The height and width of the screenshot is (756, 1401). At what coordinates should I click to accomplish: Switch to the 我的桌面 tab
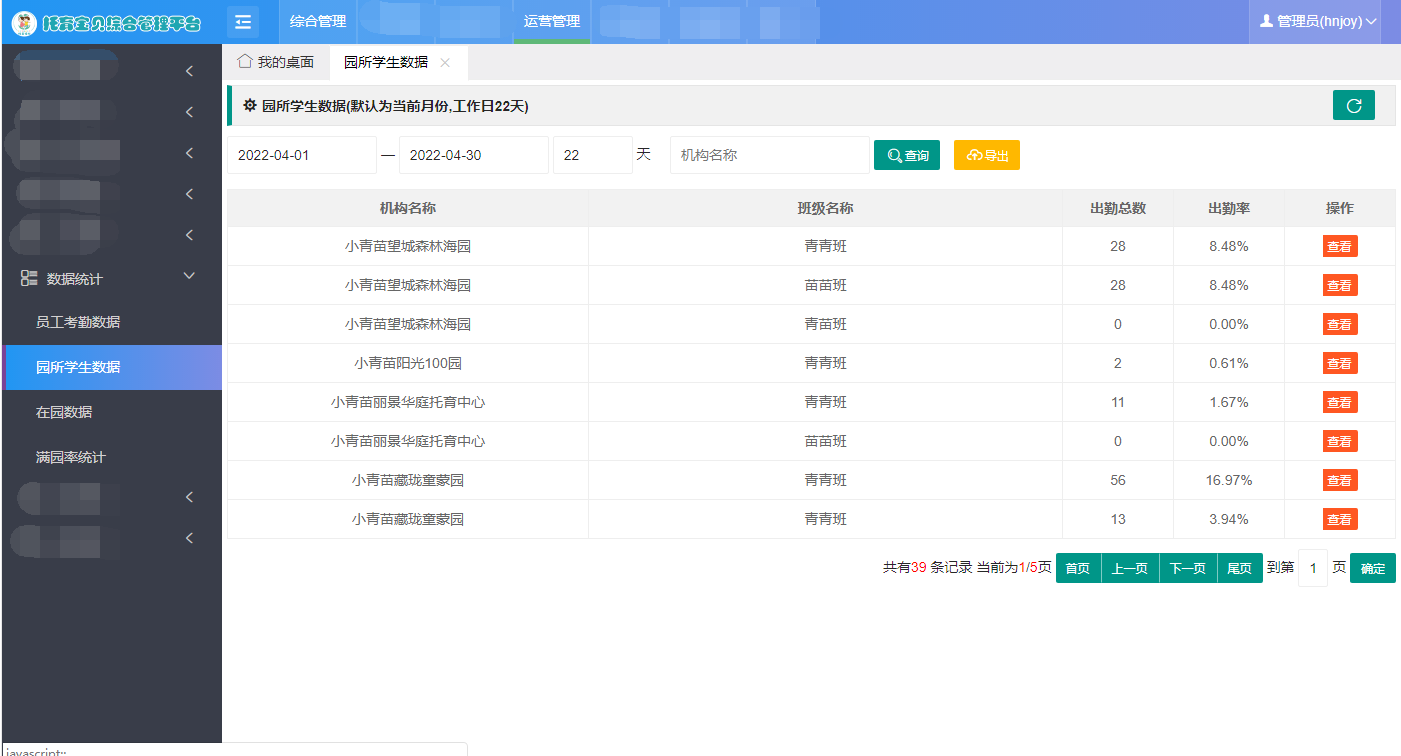coord(276,62)
